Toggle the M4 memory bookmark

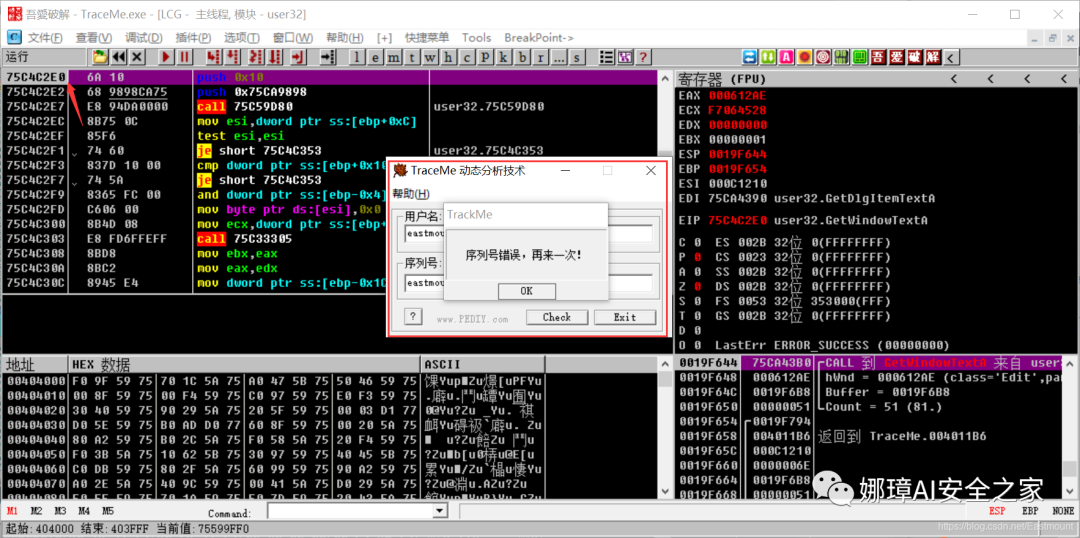pyautogui.click(x=84, y=511)
